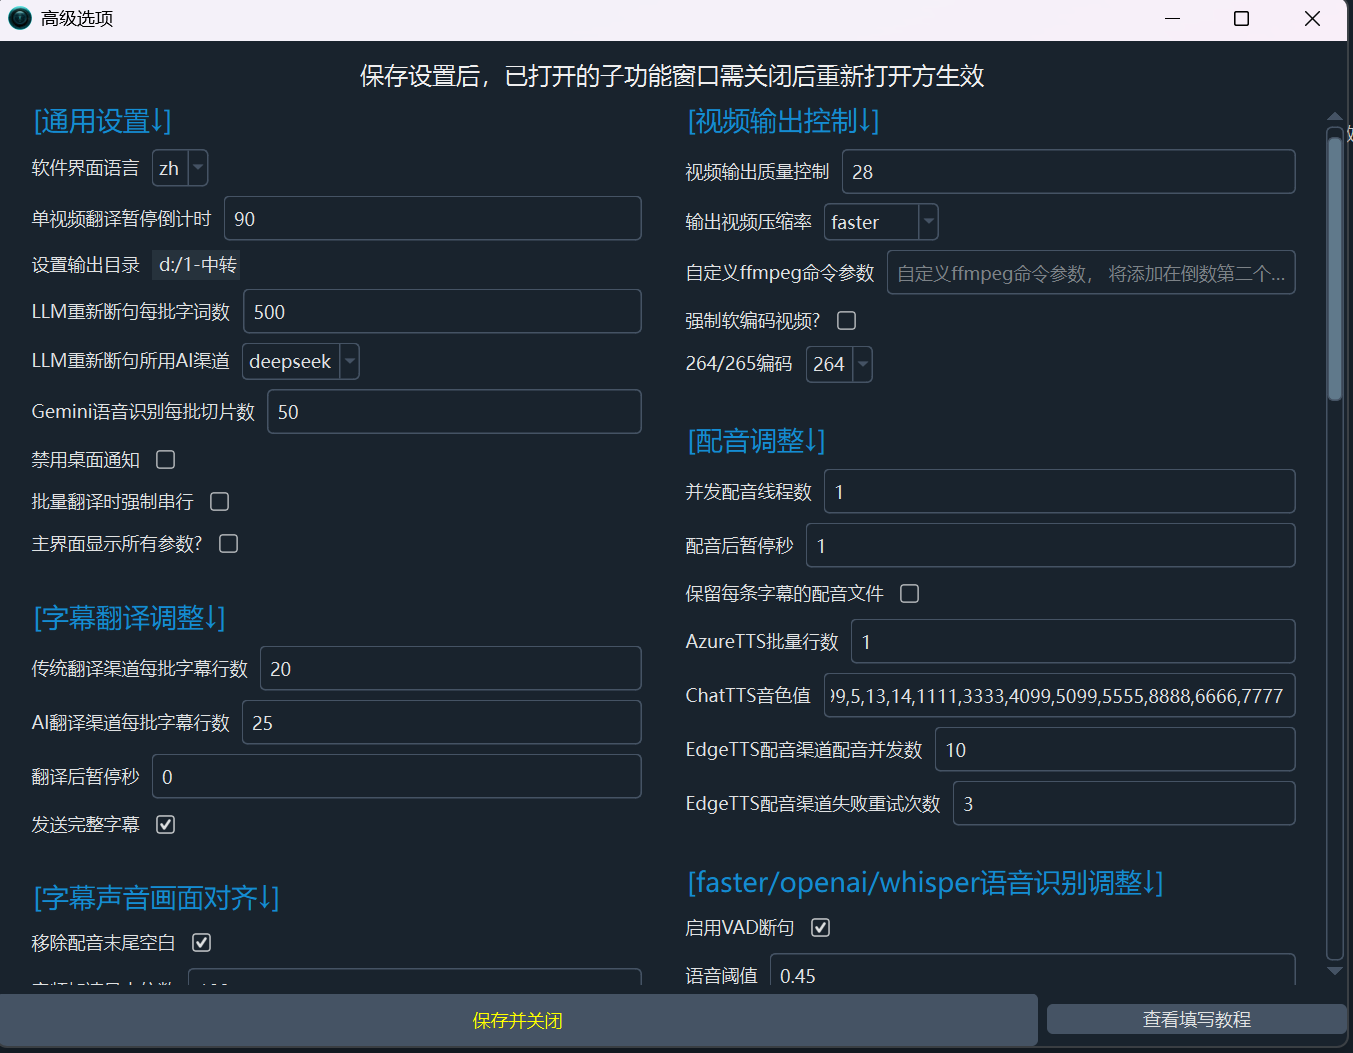
Task: Select the output directory d:/1-中转
Action: [195, 266]
